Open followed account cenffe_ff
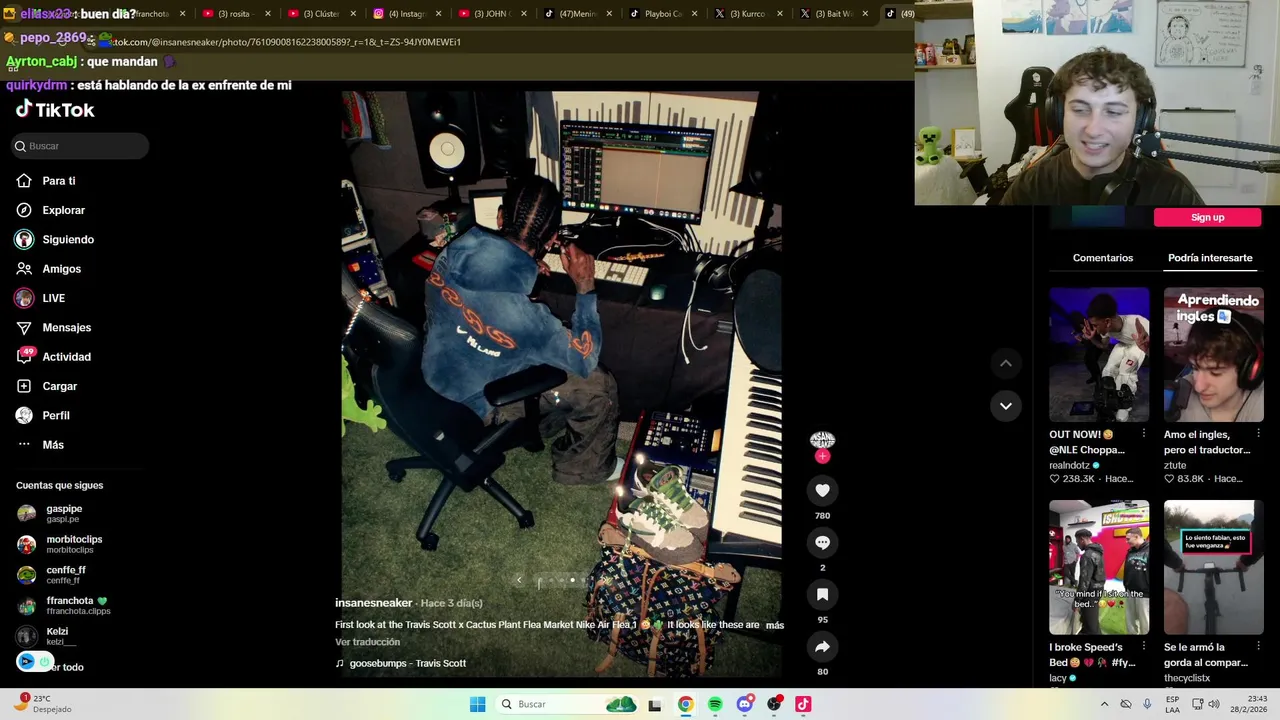Screen dimensions: 1280x720 pyautogui.click(x=64, y=575)
